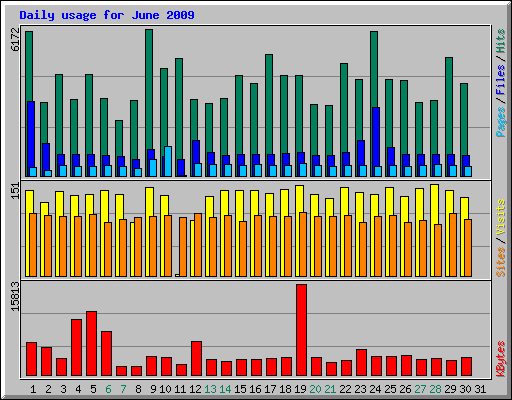
Task: Click the blue files bar for day 1
Action: click(x=31, y=134)
